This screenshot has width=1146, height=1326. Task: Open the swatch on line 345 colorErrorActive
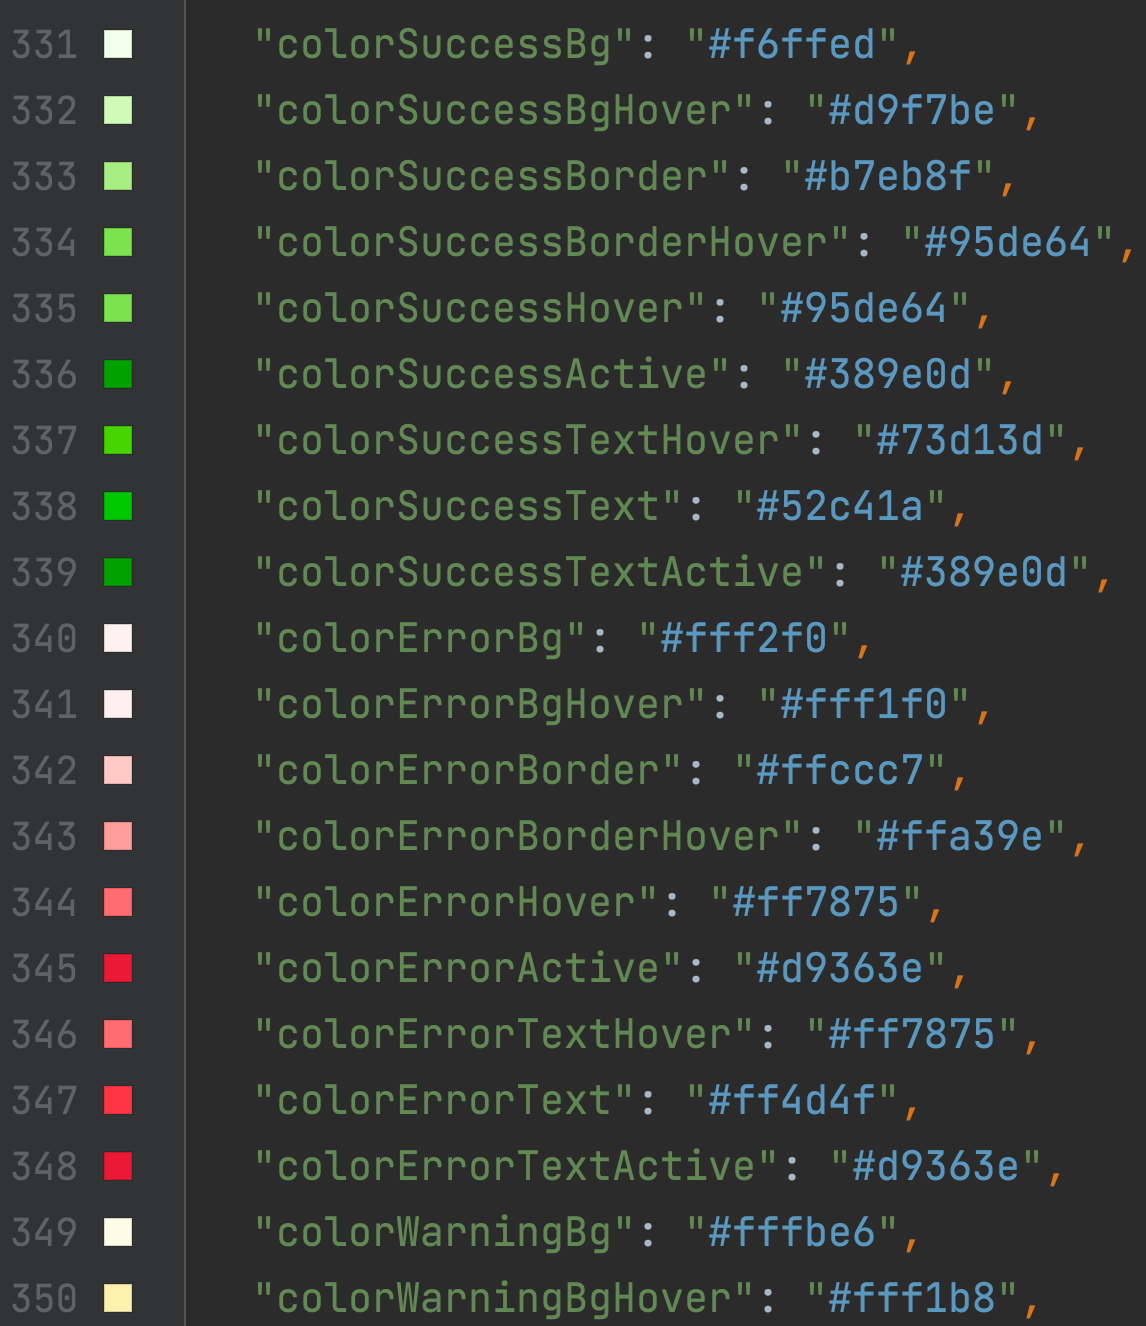(x=118, y=968)
